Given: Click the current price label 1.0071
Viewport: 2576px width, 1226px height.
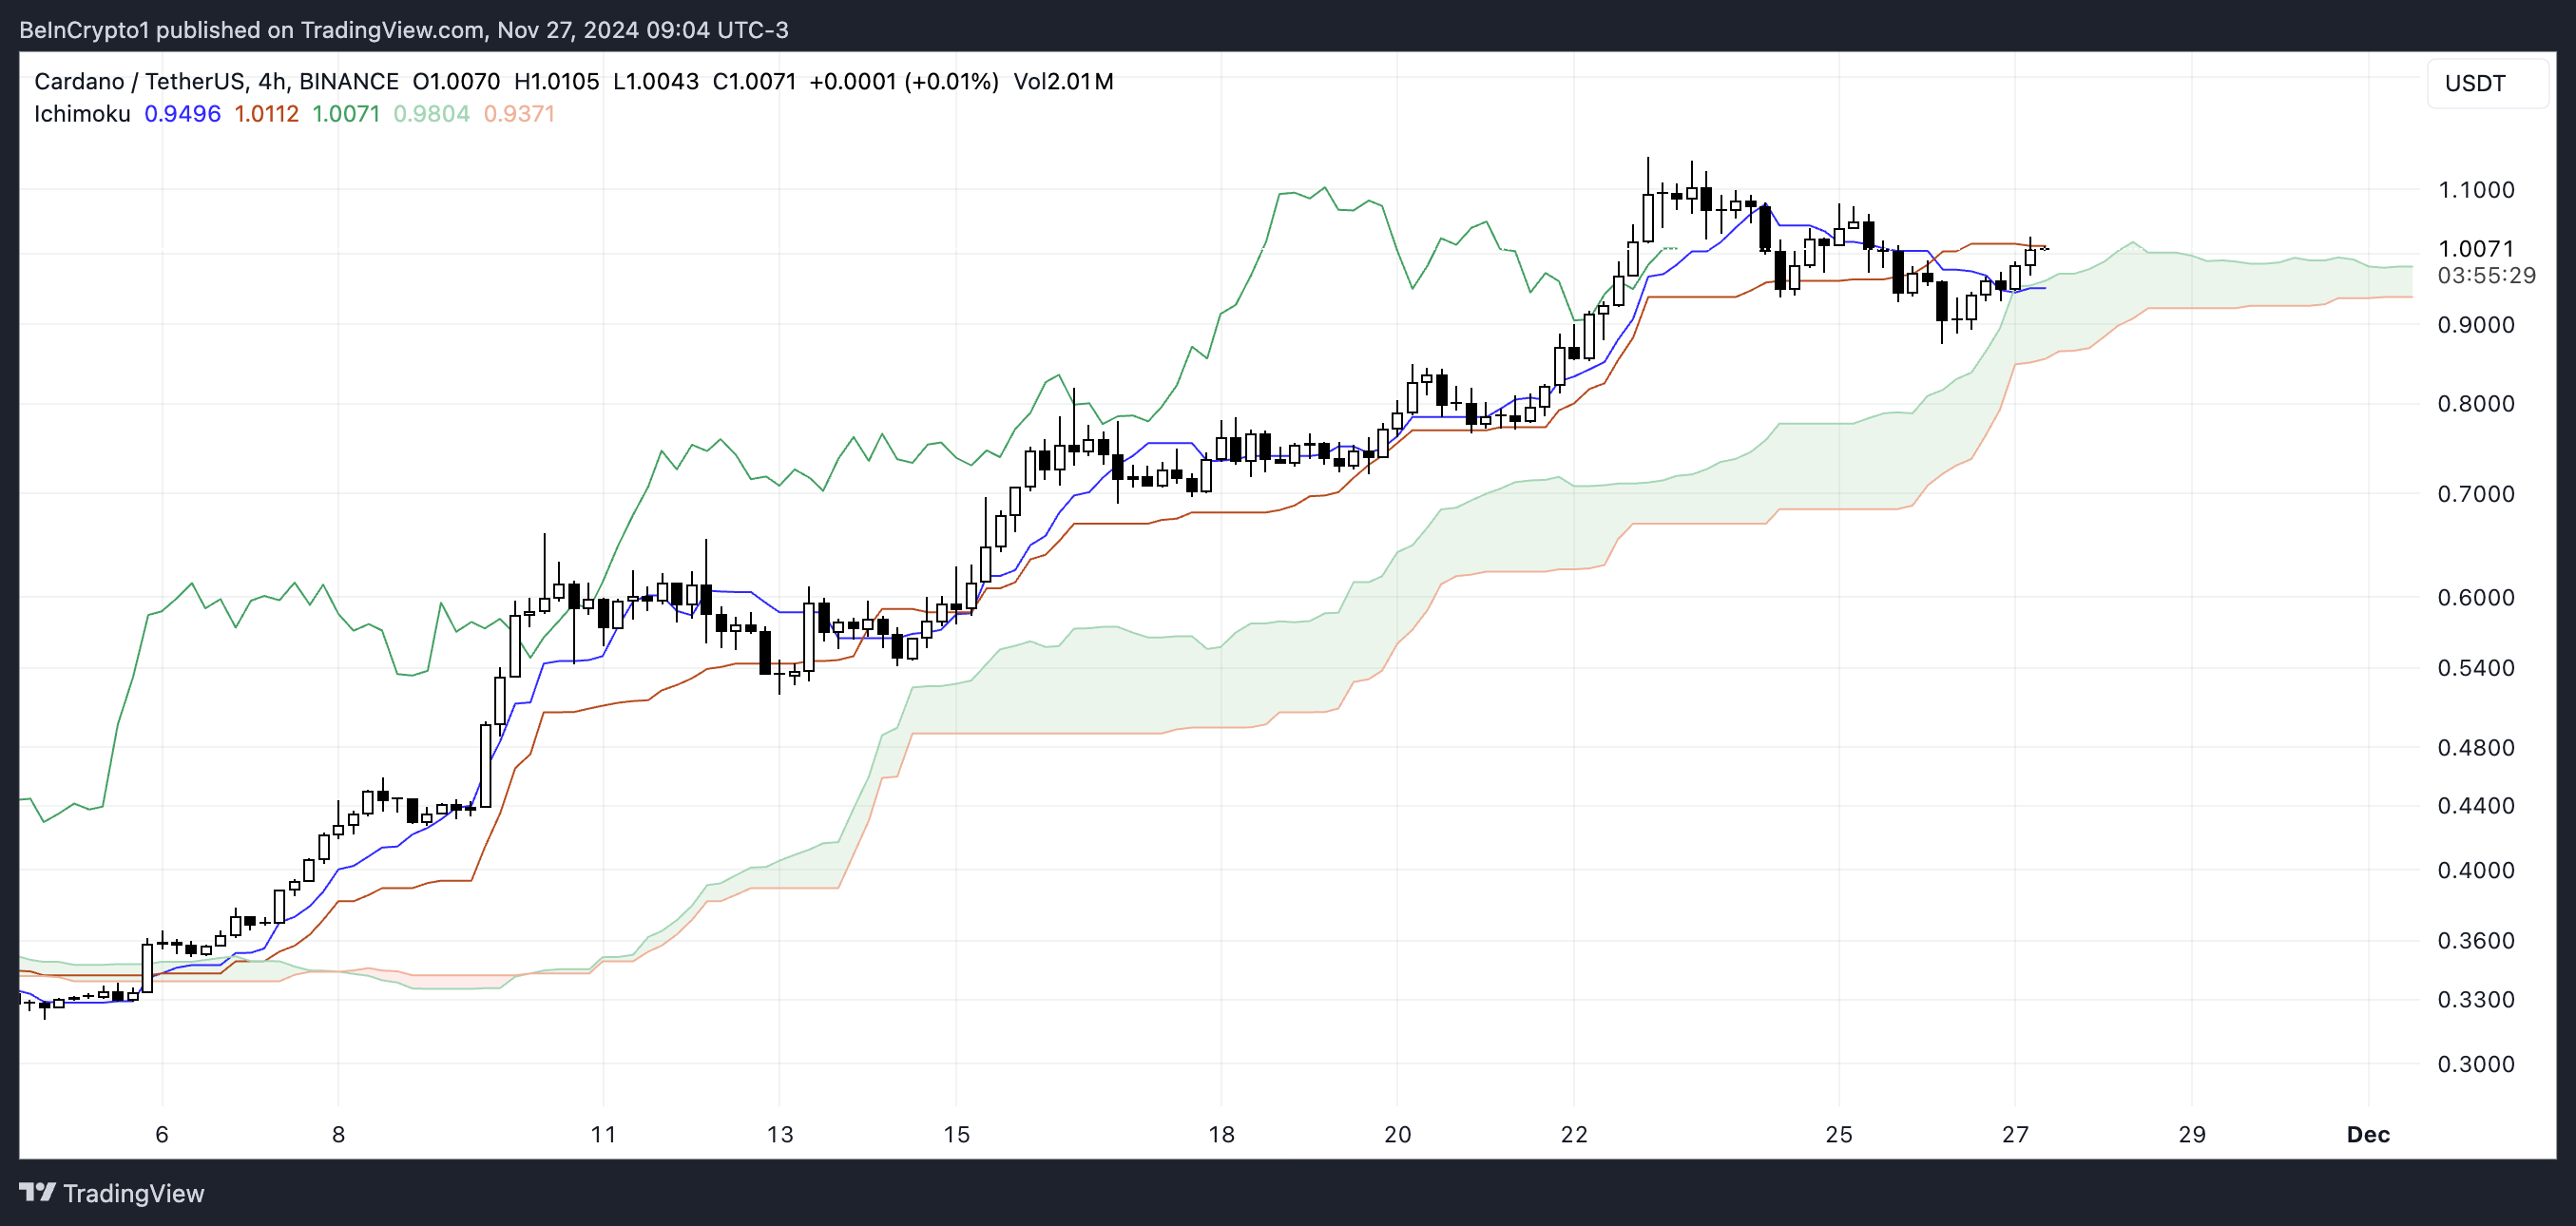Looking at the screenshot, I should tap(2475, 248).
